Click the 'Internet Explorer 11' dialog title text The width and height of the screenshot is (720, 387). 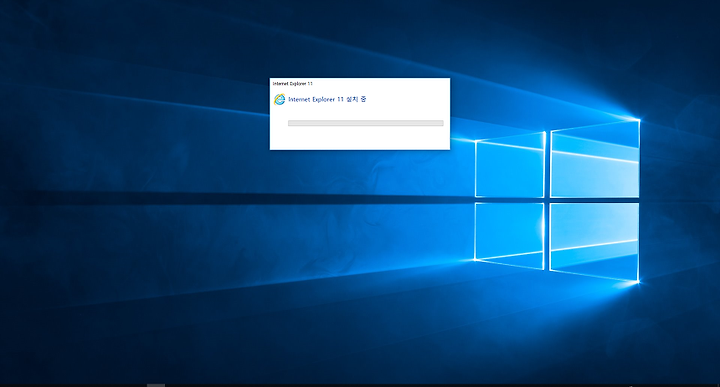[292, 84]
